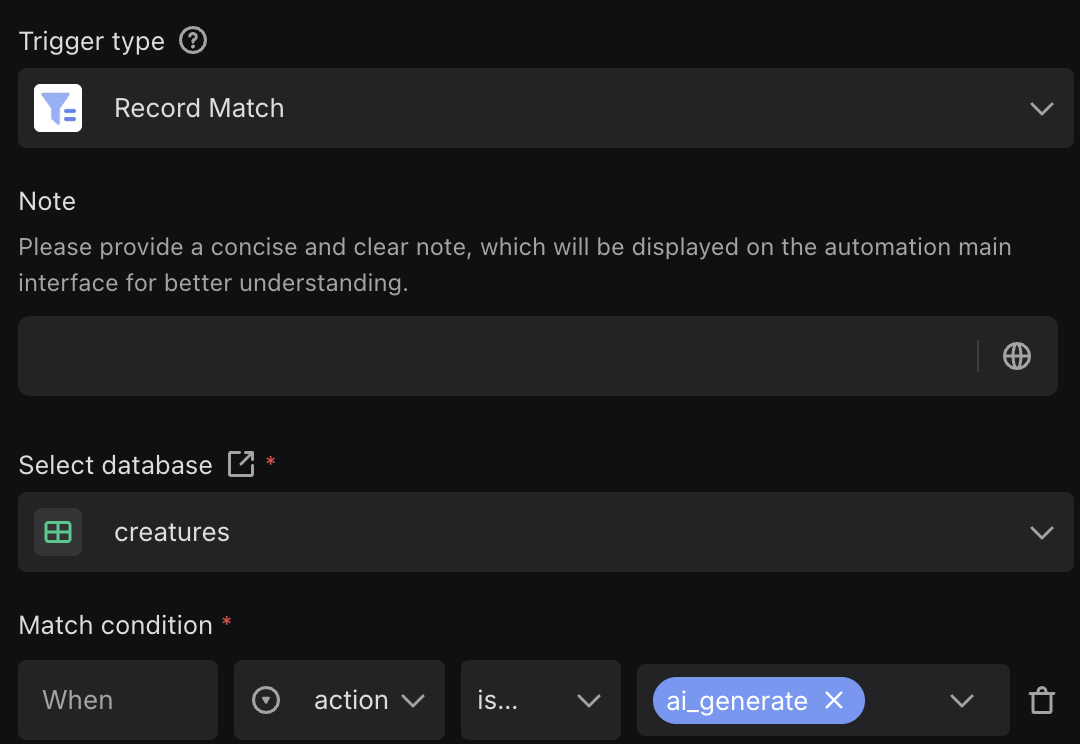Click the "action" field name text
This screenshot has height=744, width=1080.
351,701
